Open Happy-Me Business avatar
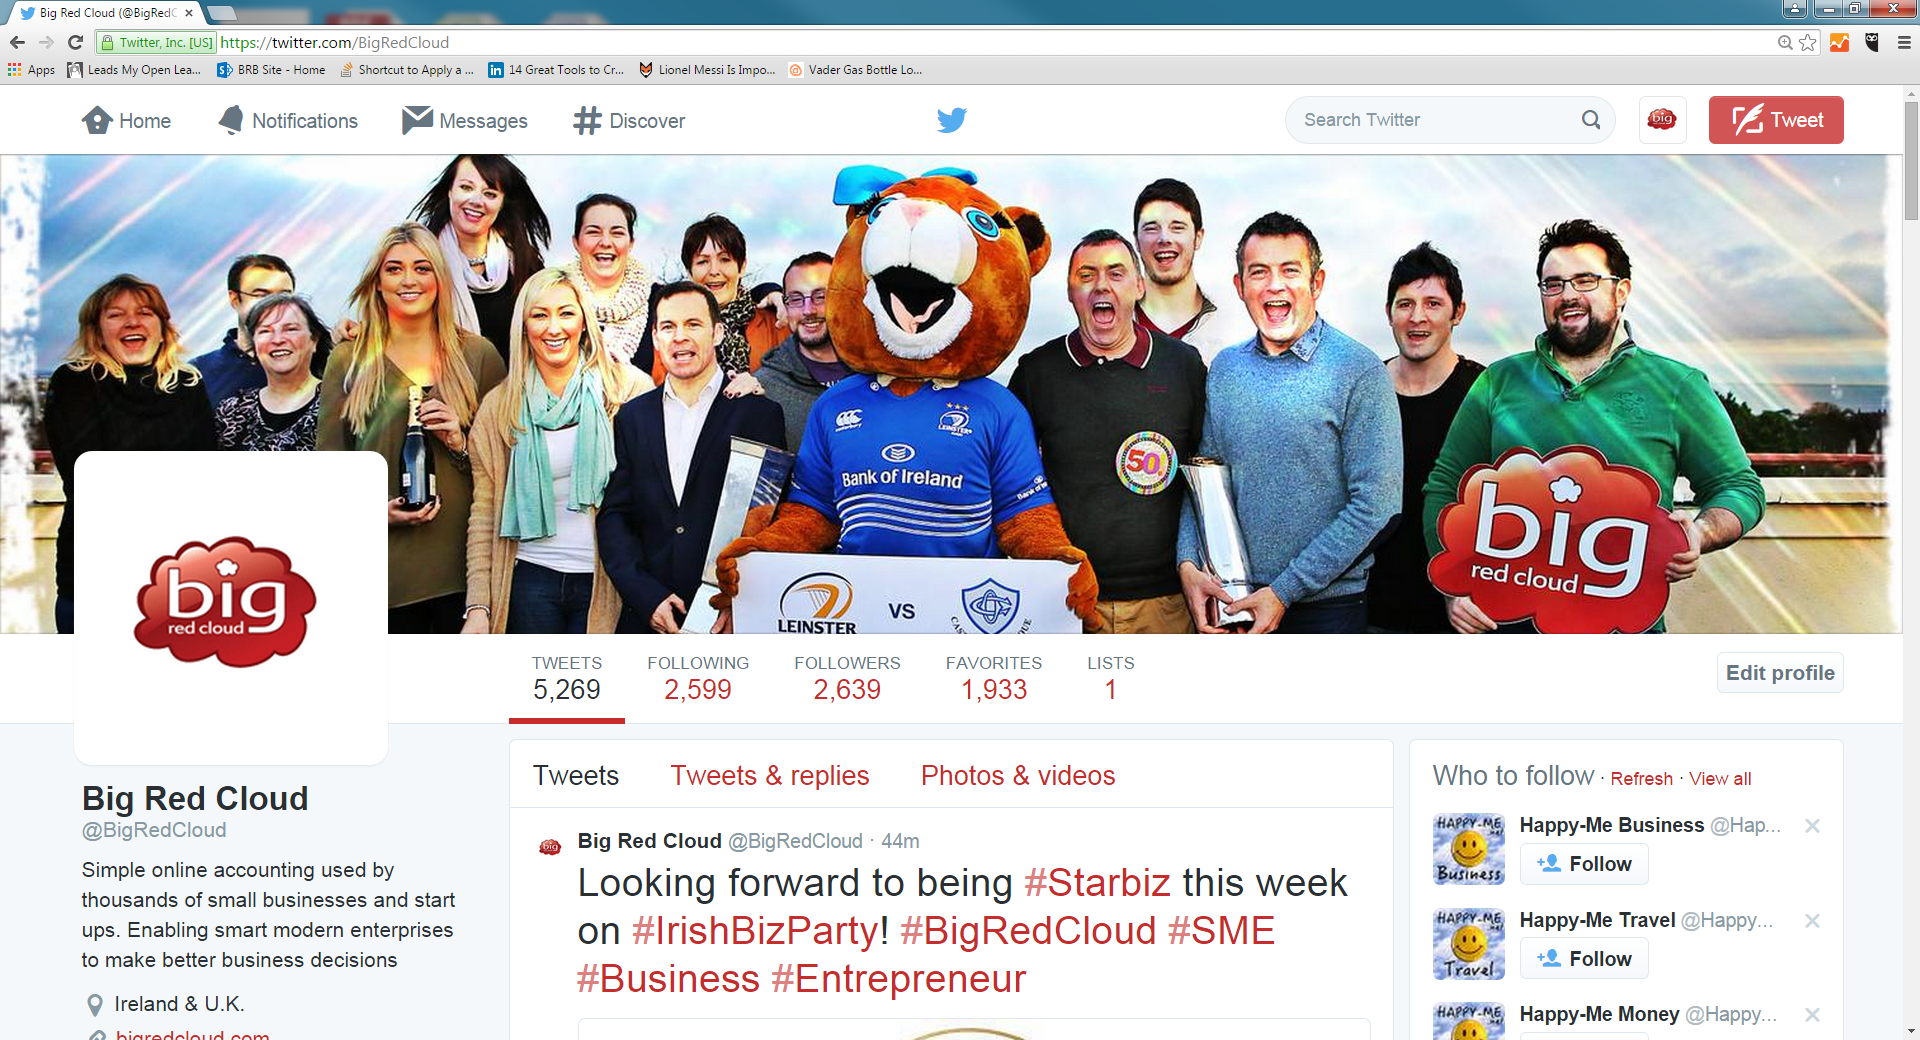Screen dimensions: 1920x1040 pos(1468,849)
